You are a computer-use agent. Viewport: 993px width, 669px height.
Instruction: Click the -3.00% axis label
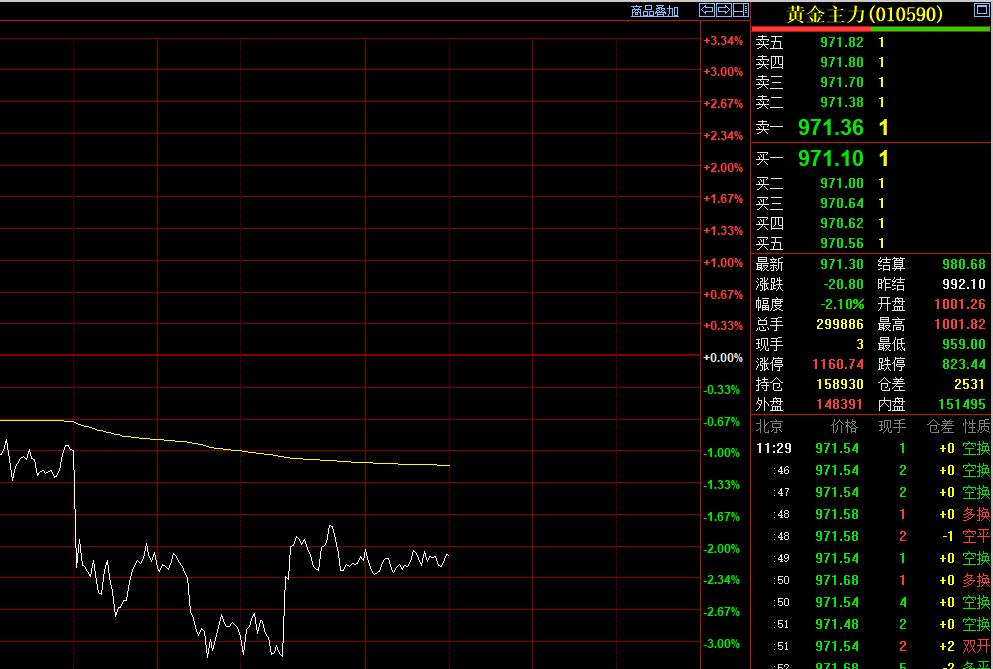point(721,644)
